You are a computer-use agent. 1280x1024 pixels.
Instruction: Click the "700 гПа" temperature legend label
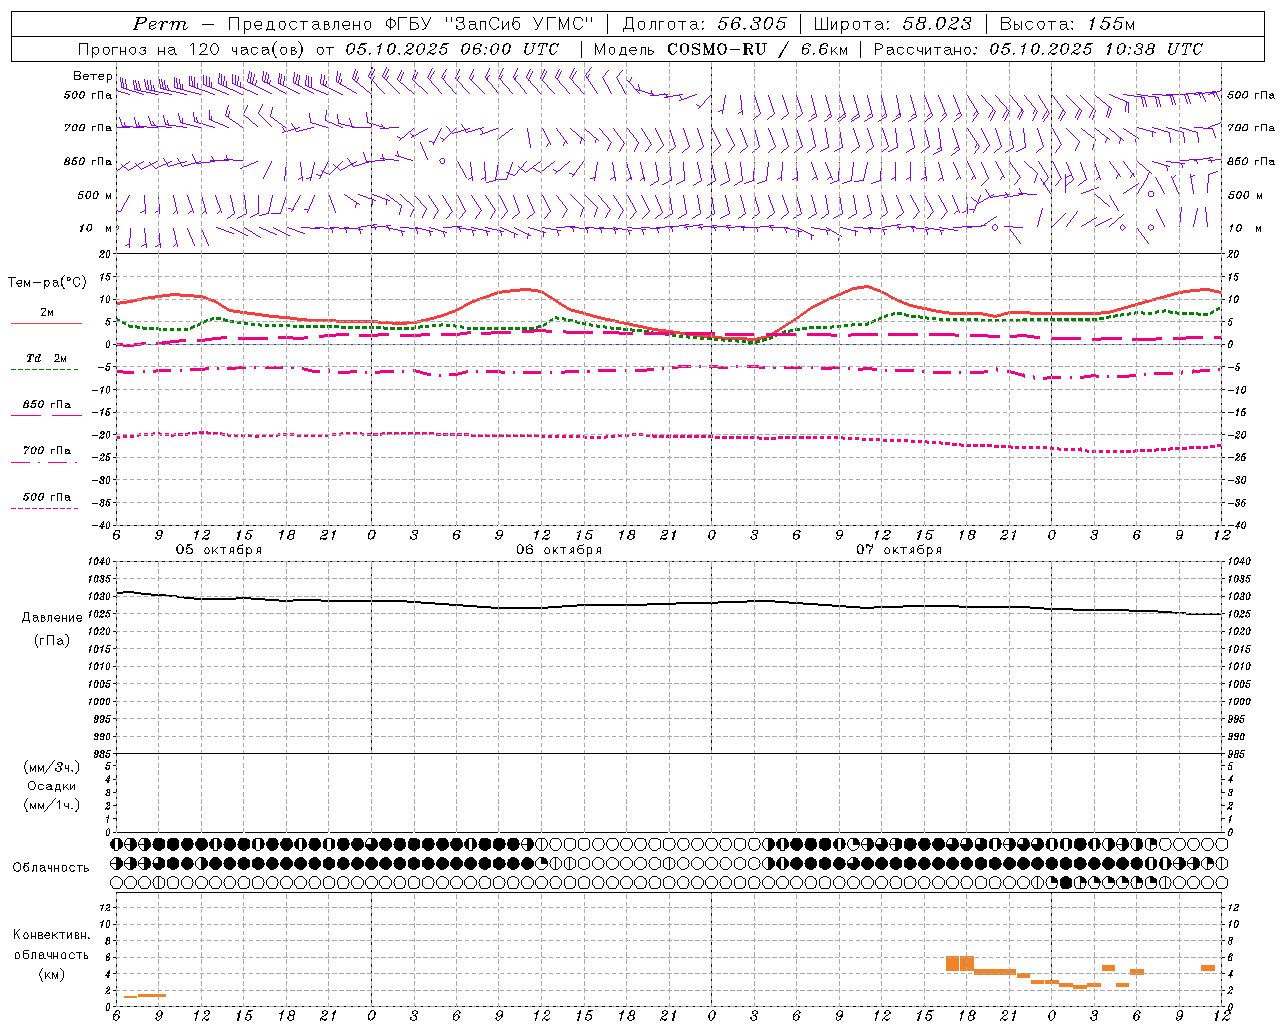46,451
